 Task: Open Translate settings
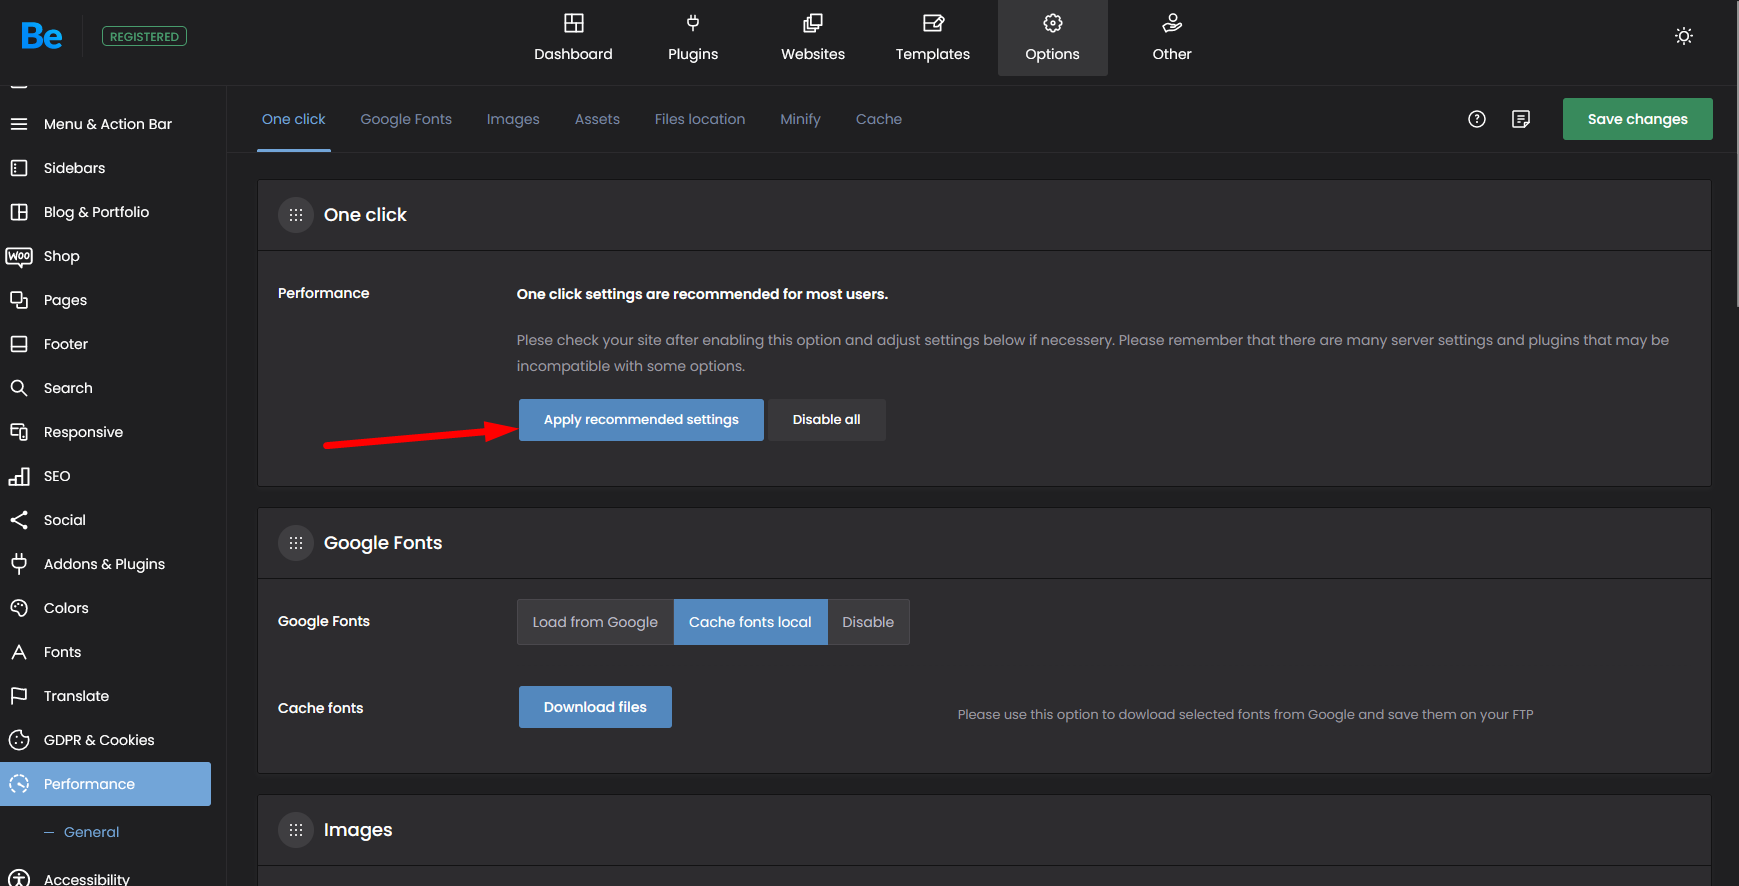(x=106, y=696)
